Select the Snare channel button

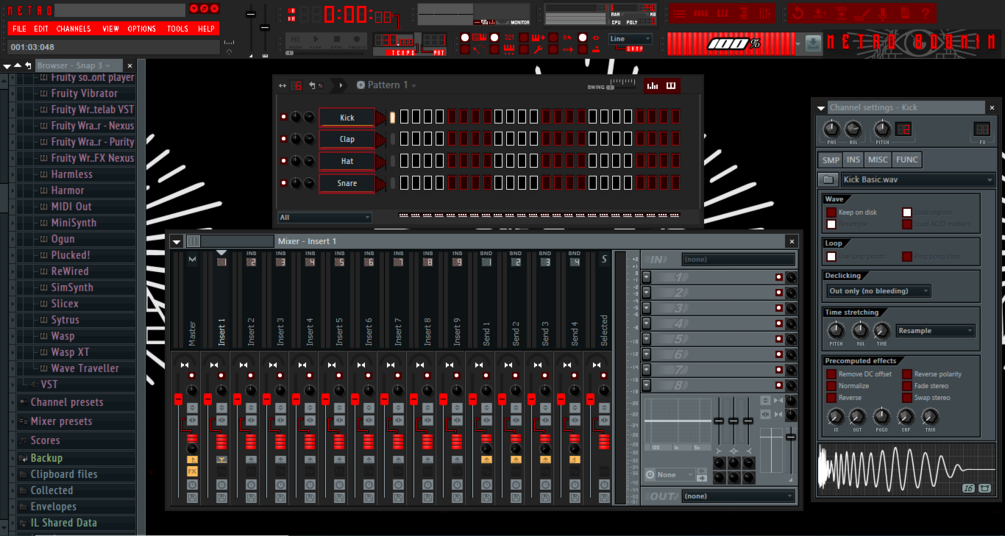coord(347,183)
